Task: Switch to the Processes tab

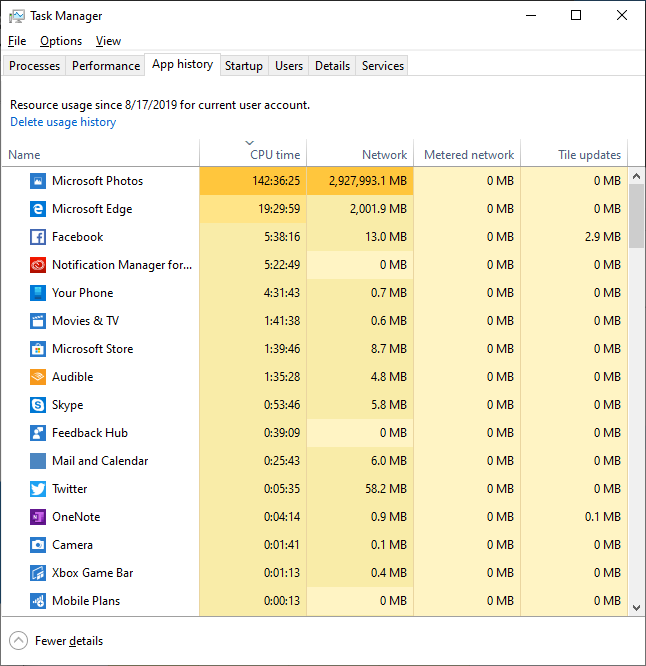Action: [x=34, y=66]
